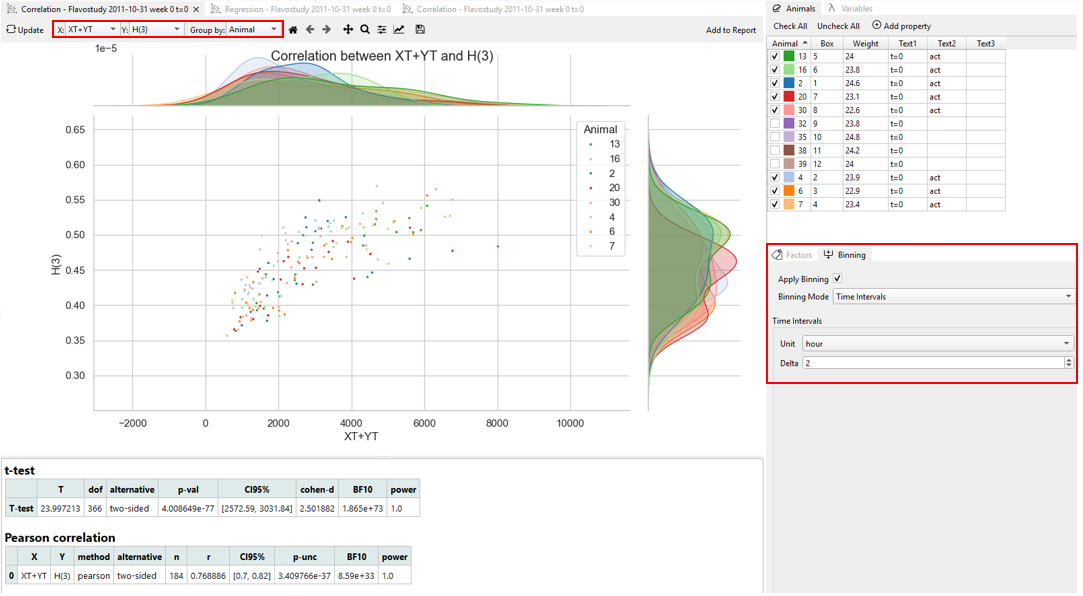Activate the zoom-to-rectangle magnifier tool
The image size is (1083, 596).
coord(365,29)
